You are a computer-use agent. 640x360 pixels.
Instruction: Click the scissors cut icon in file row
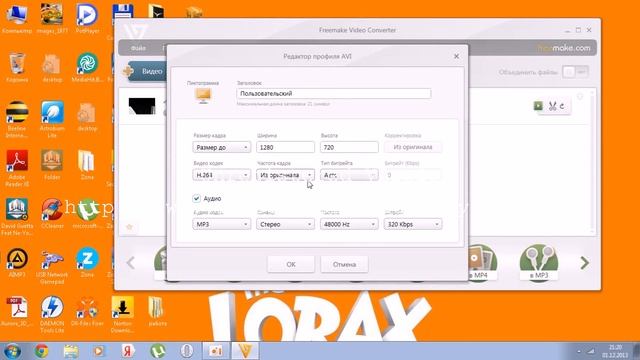coord(553,106)
